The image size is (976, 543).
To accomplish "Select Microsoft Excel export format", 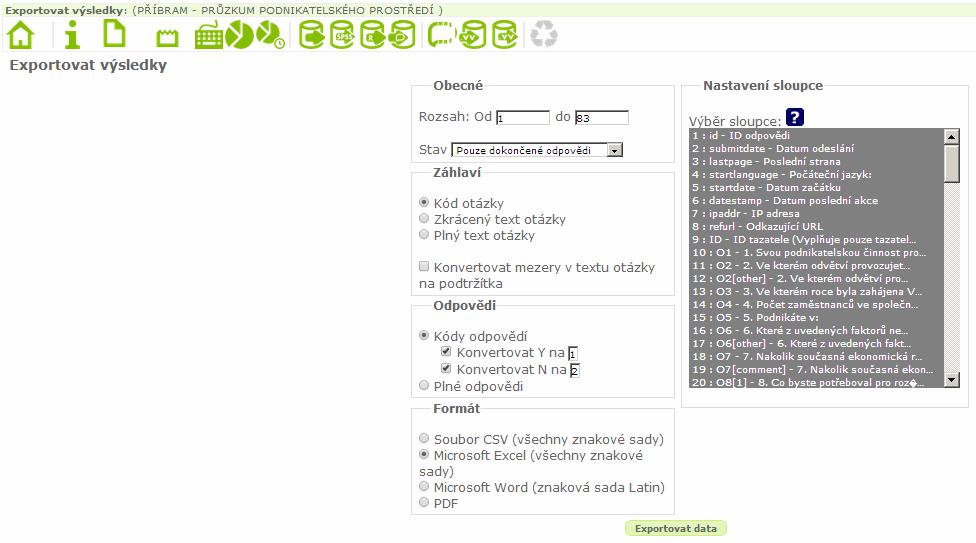I will coord(424,455).
